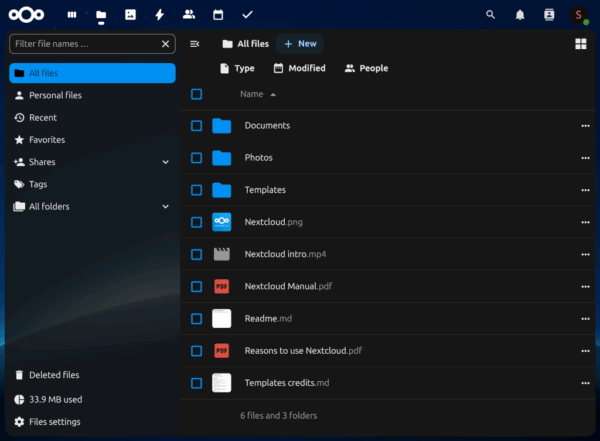
Task: Check Reasons to use Nextcloud.pdf checkbox
Action: (x=196, y=351)
